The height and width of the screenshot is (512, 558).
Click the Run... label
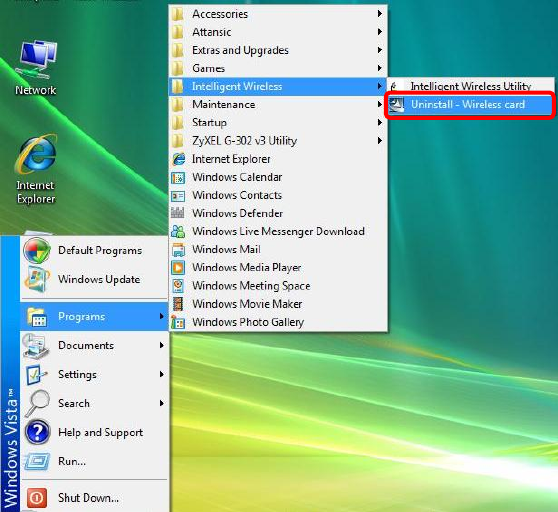click(72, 461)
